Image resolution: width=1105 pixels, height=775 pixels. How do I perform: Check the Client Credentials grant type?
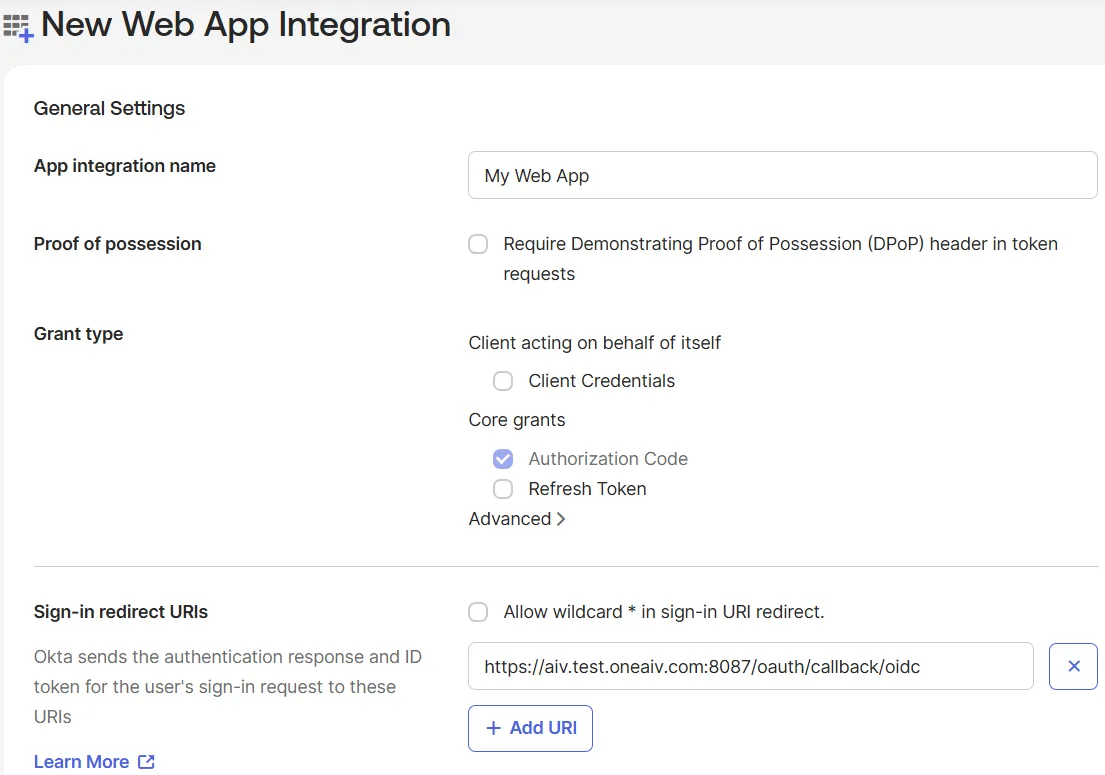pos(502,381)
